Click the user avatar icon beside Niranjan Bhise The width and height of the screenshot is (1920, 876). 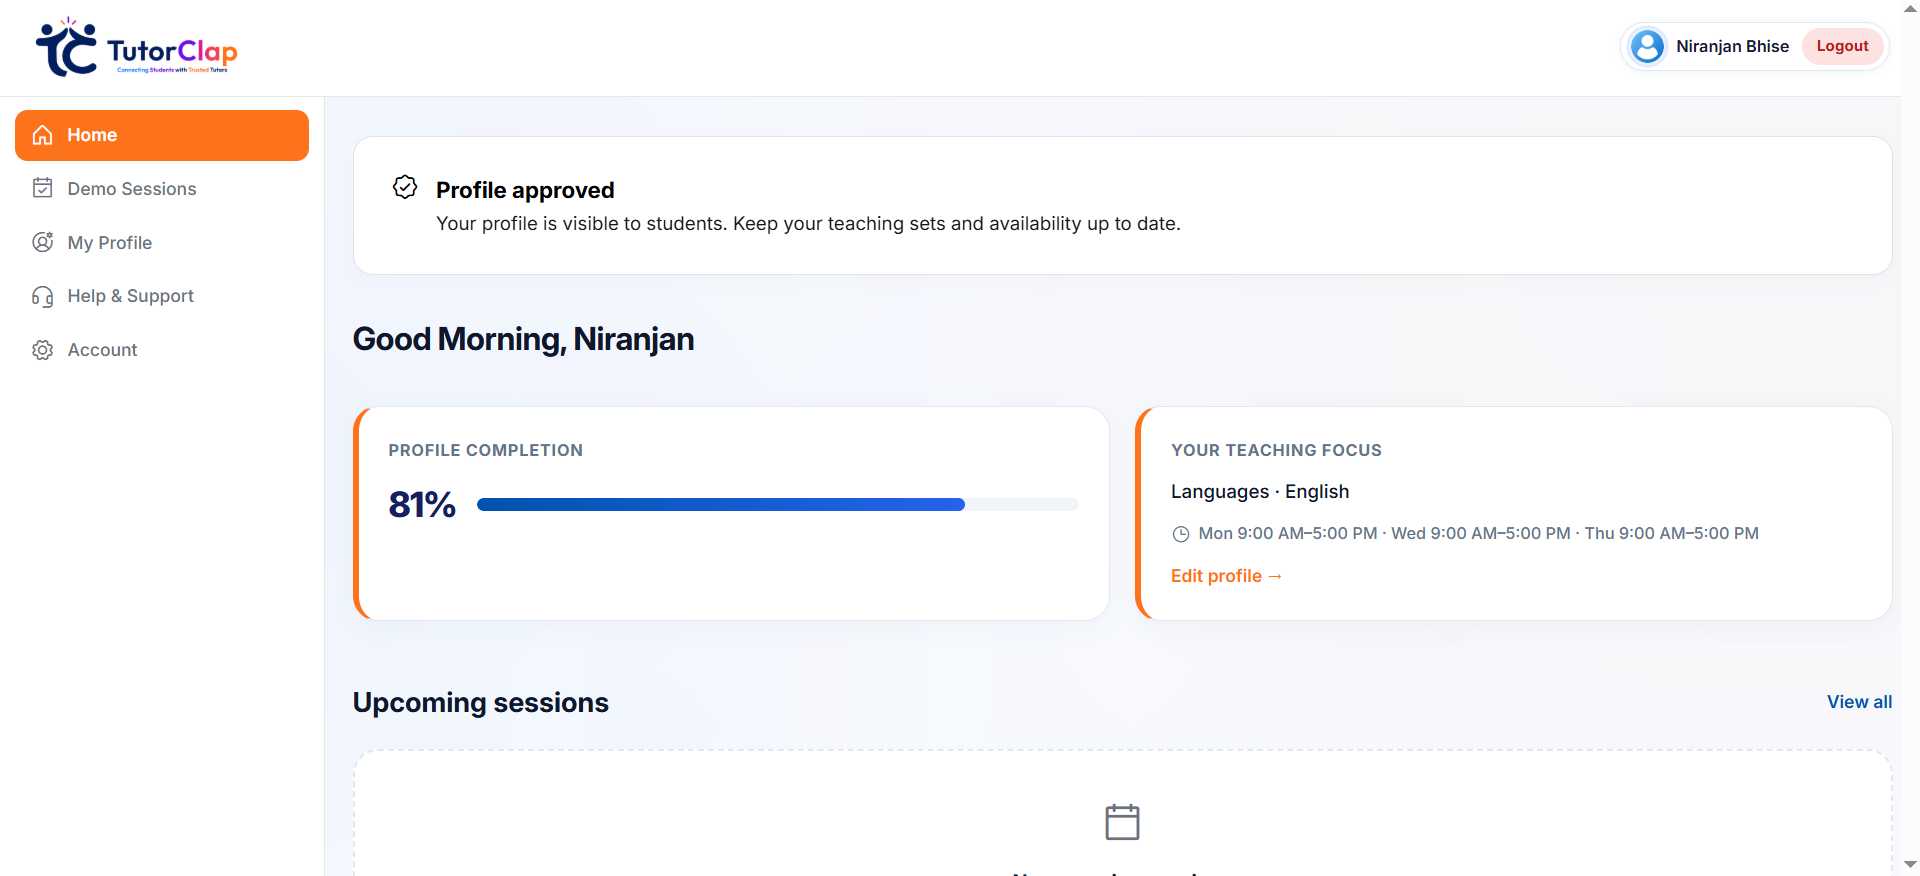click(x=1647, y=46)
